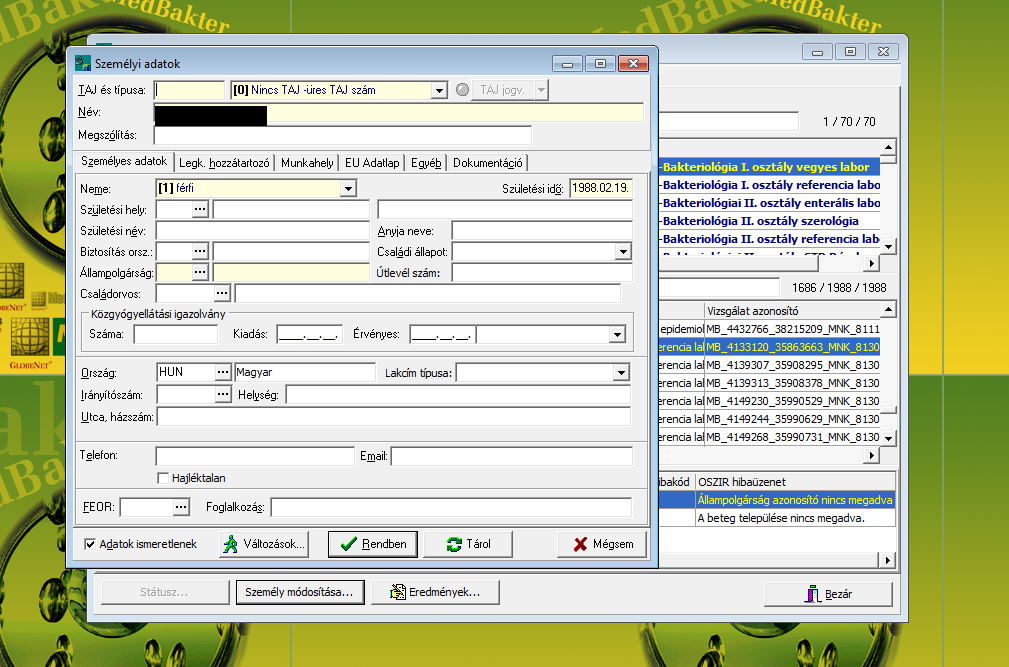Click the Foglalkozás input field
The image size is (1009, 667).
point(451,507)
